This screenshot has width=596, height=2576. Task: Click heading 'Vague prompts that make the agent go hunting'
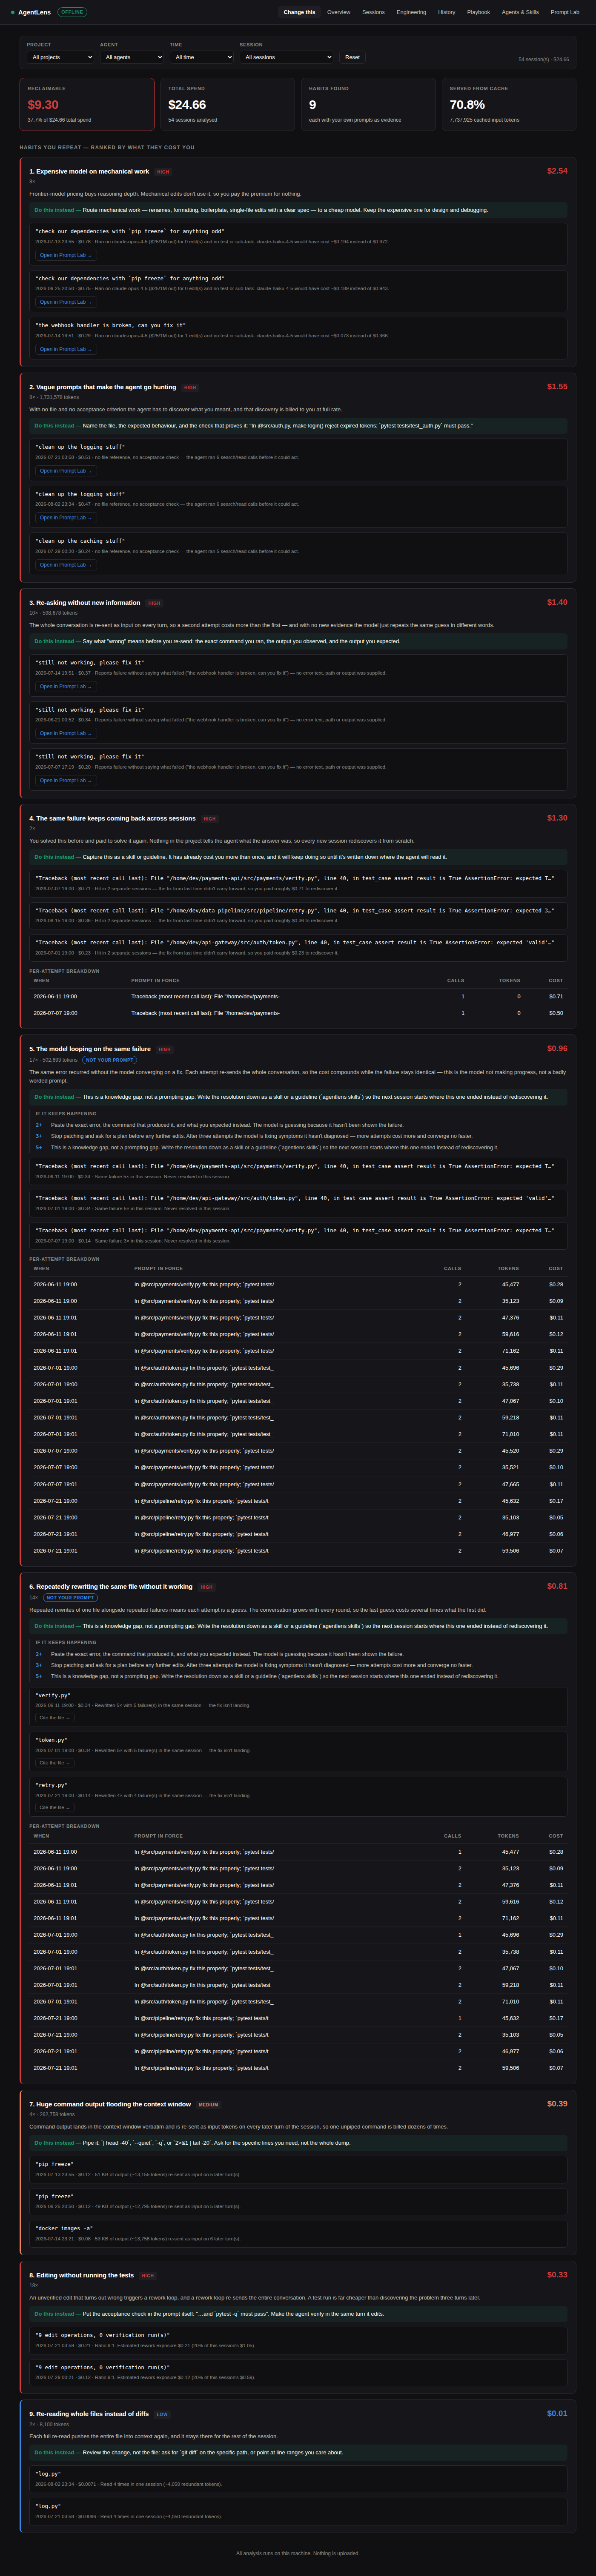(102, 387)
